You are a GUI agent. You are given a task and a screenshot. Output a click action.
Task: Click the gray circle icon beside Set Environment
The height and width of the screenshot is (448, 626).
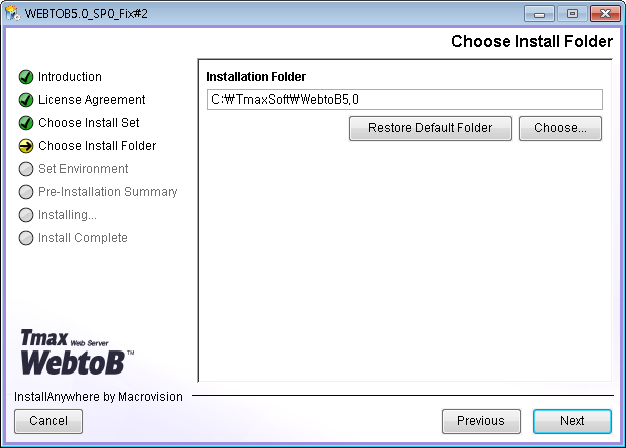click(x=26, y=169)
